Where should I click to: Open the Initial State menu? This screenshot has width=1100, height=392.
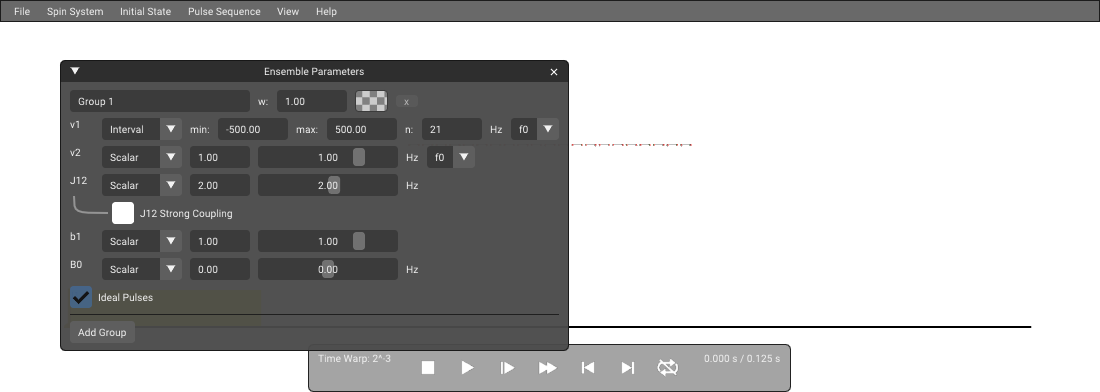tap(145, 11)
